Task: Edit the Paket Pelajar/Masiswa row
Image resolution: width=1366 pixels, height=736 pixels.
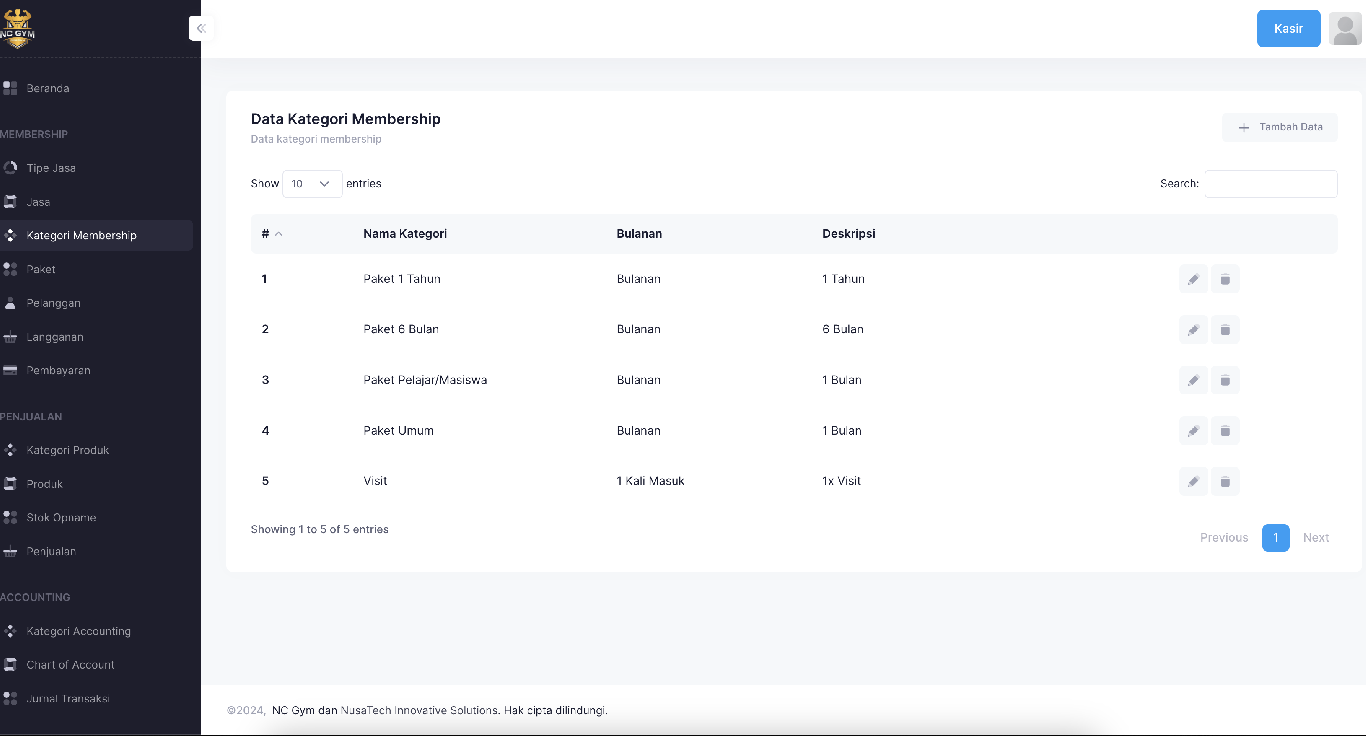Action: tap(1193, 380)
